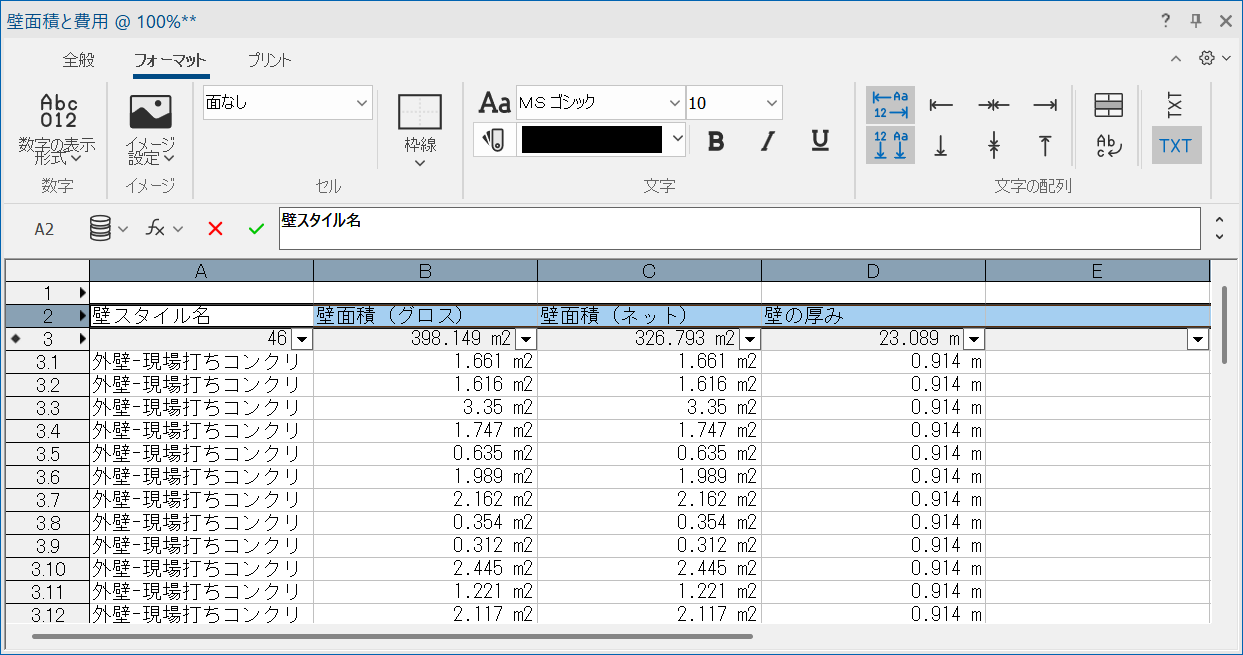Screen dimensions: 1243x655
Task: Center text horizontally in cell
Action: click(993, 104)
